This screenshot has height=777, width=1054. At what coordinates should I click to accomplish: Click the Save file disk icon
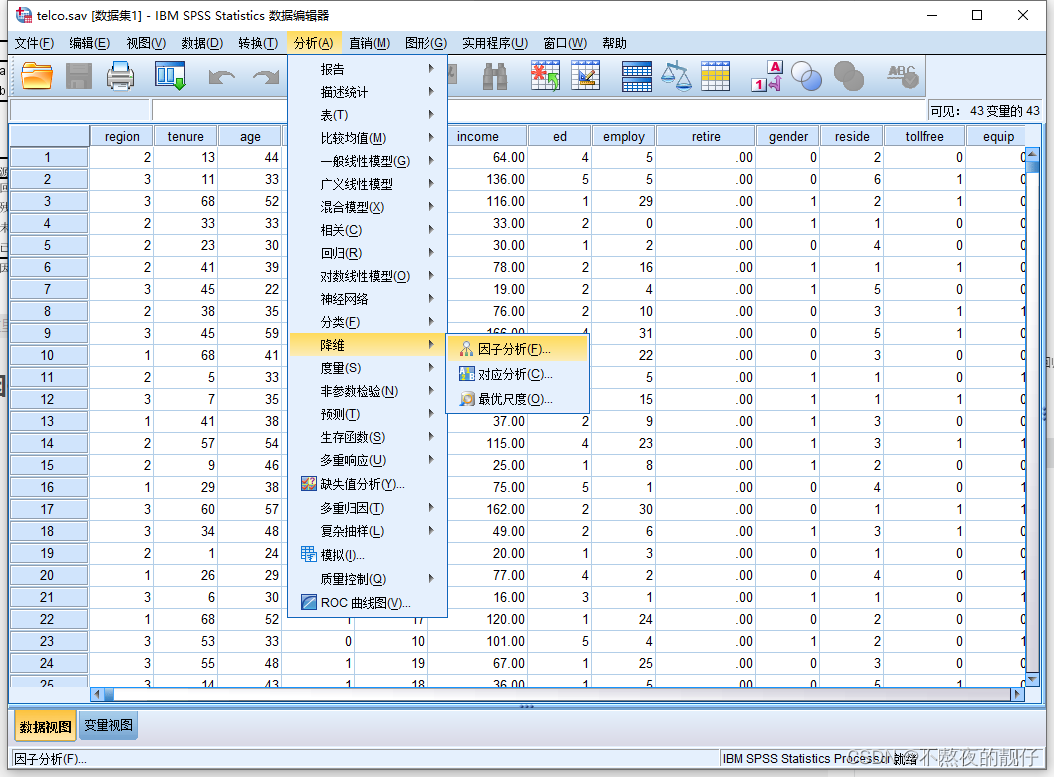[79, 76]
